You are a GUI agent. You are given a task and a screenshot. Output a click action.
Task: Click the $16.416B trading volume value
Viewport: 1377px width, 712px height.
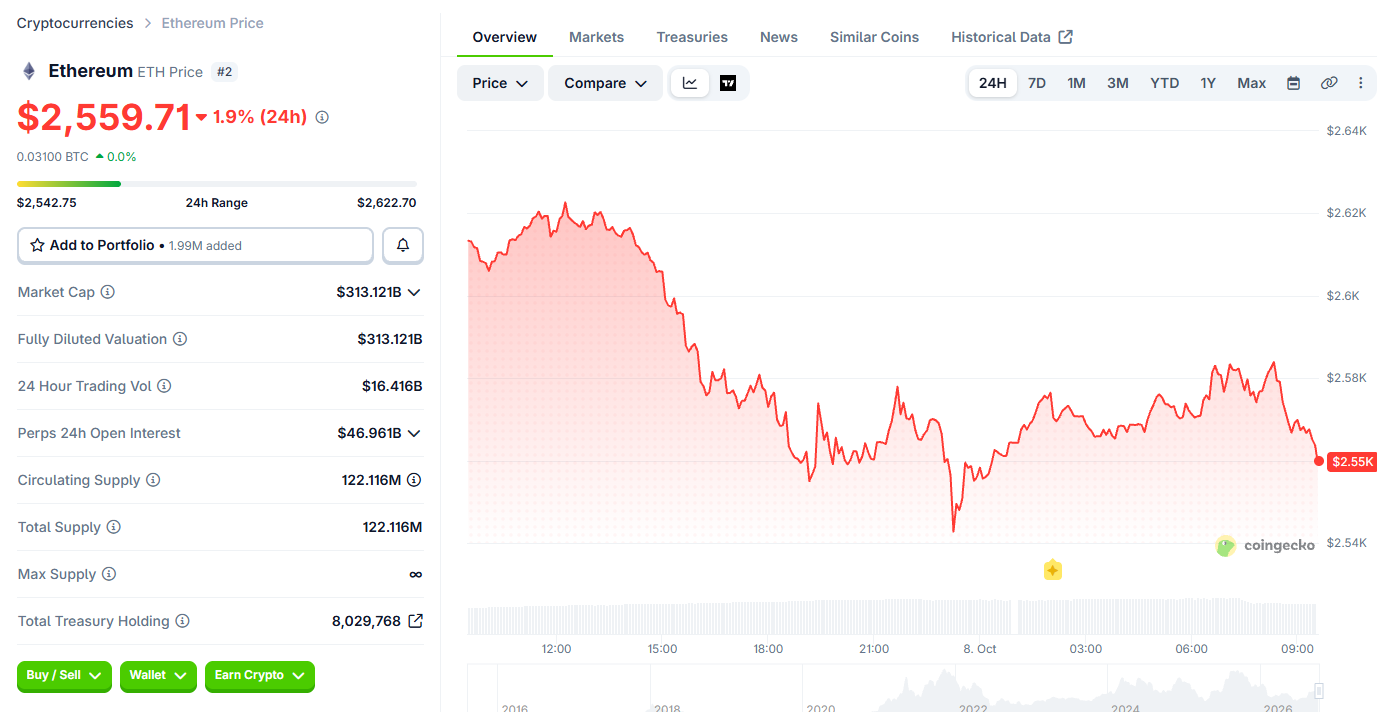point(392,386)
